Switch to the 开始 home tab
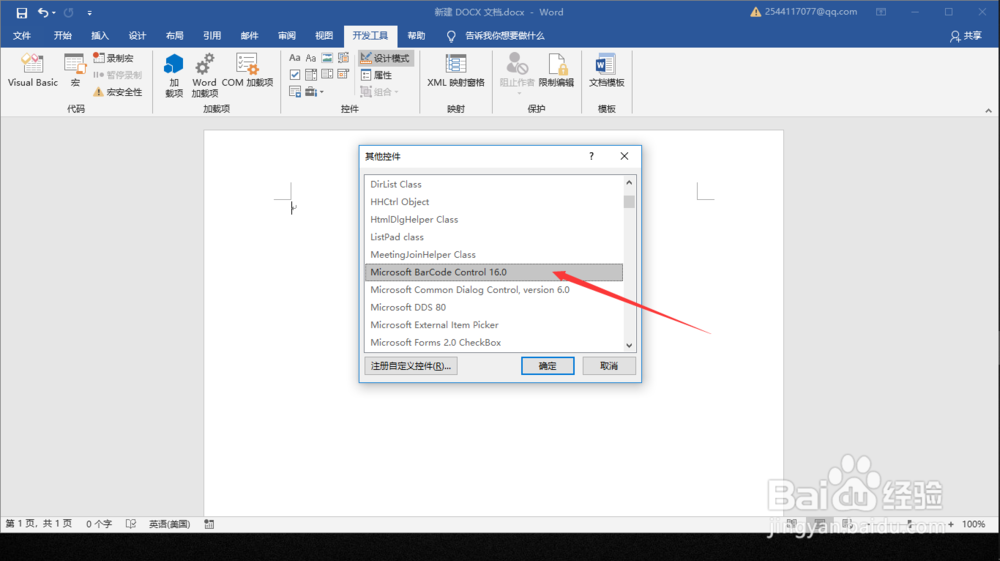 [x=62, y=36]
